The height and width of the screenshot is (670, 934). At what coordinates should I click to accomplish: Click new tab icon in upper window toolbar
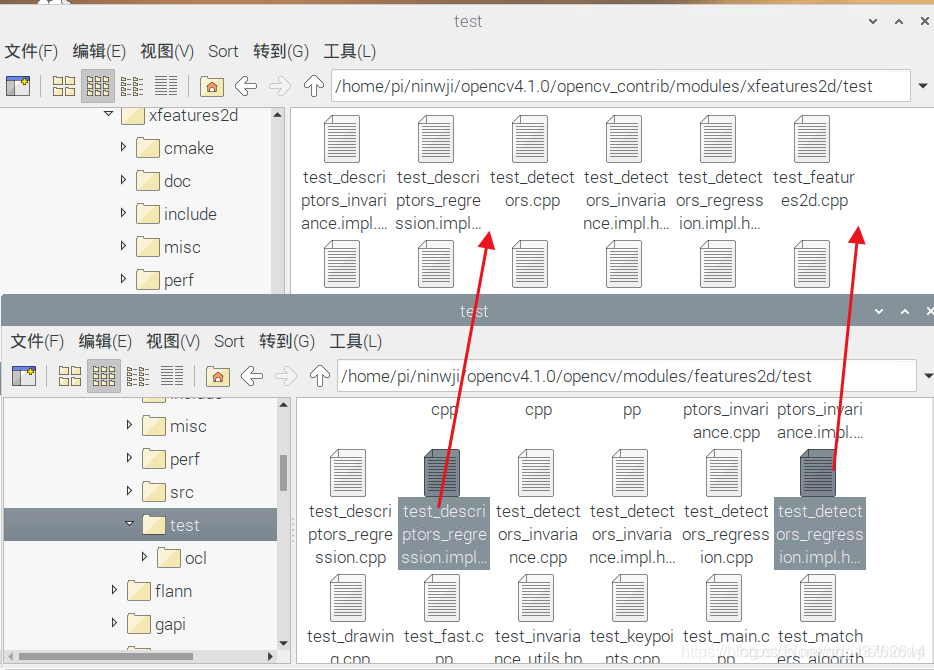pos(18,86)
